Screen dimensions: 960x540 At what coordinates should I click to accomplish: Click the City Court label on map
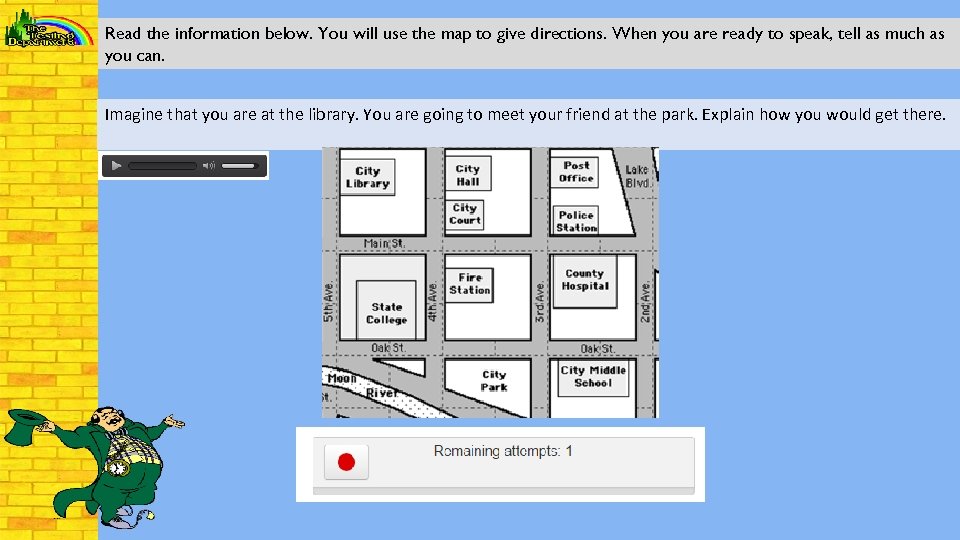(x=465, y=214)
